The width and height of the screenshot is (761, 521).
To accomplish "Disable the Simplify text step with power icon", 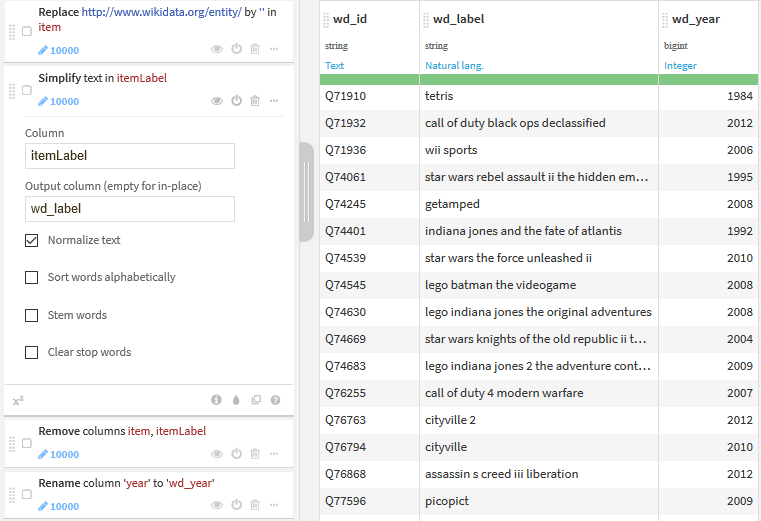I will tap(236, 101).
